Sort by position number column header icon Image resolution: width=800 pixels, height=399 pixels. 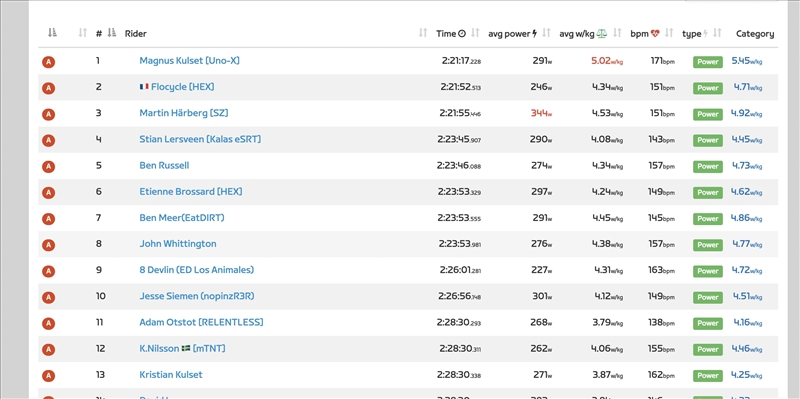click(x=112, y=33)
